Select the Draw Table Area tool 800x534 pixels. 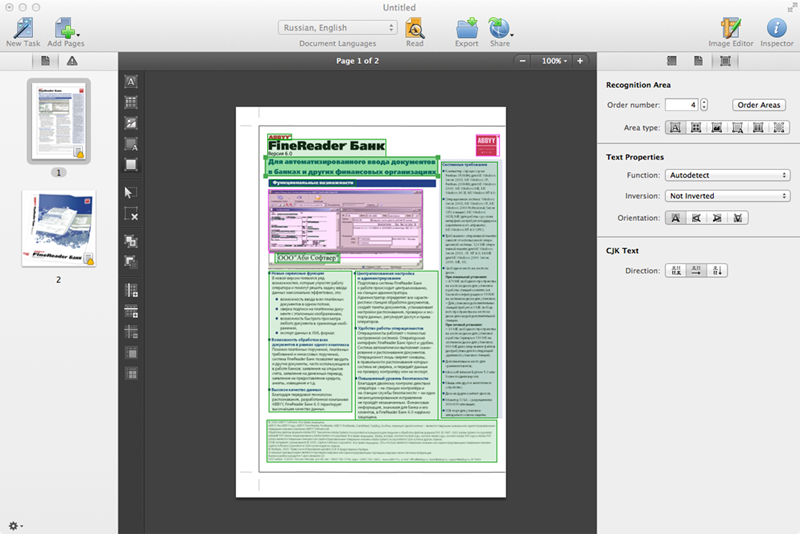(x=131, y=103)
